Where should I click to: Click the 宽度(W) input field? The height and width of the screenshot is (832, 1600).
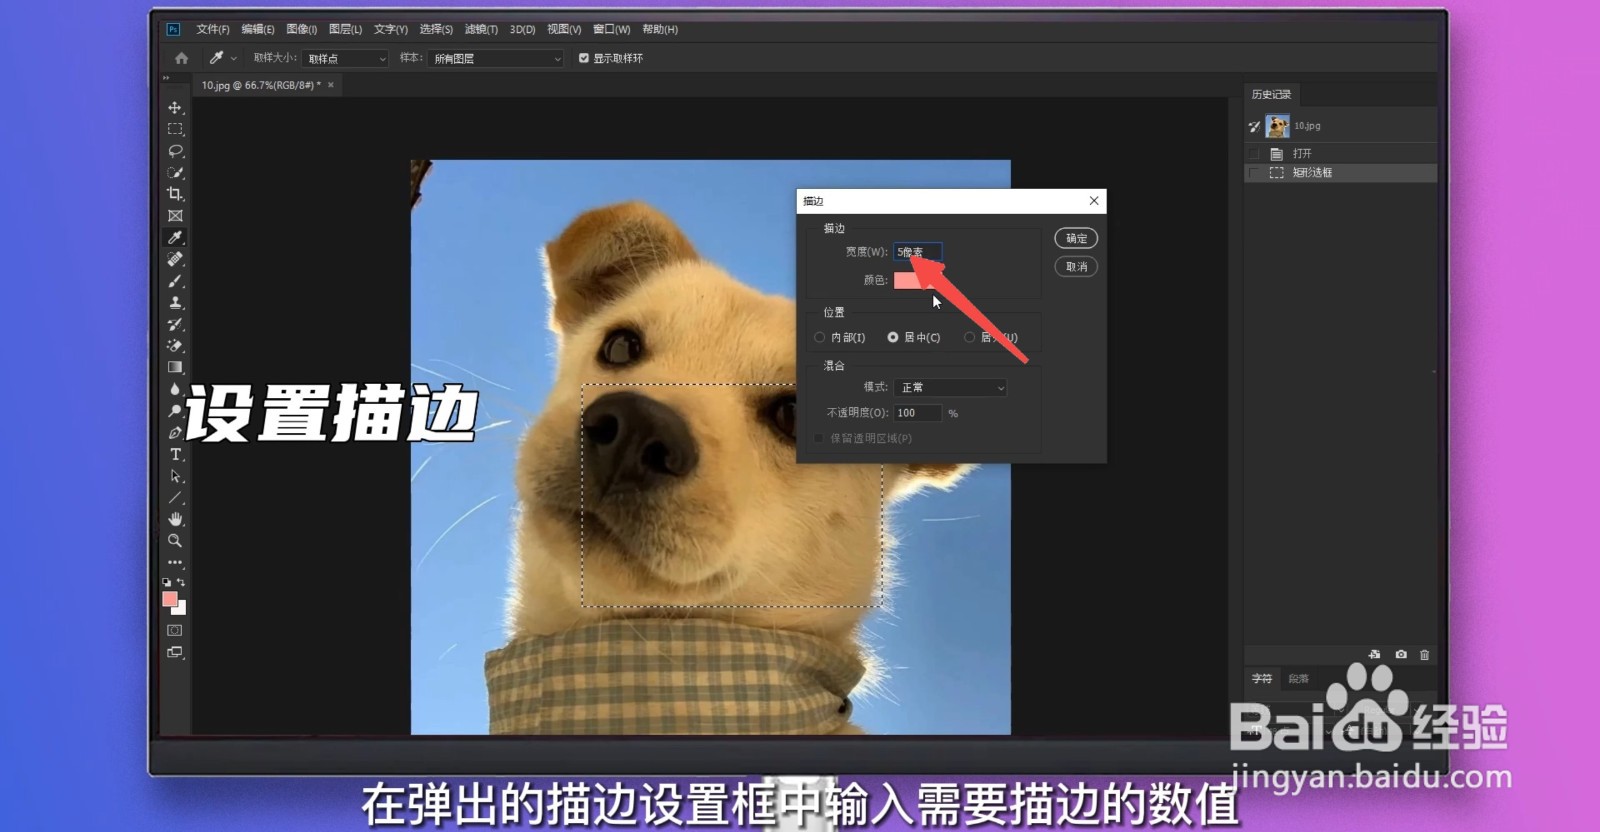coord(917,252)
